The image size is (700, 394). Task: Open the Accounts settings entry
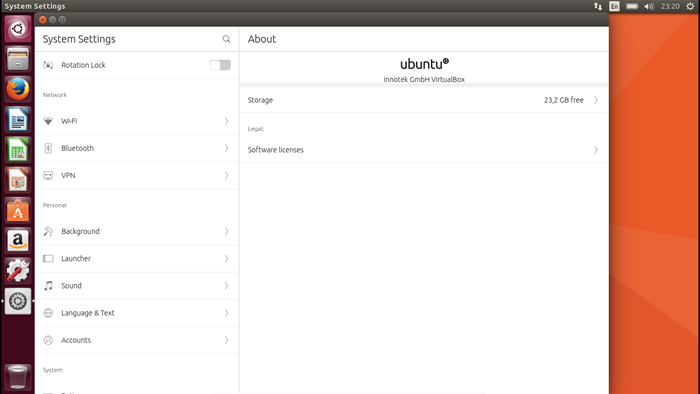[137, 340]
